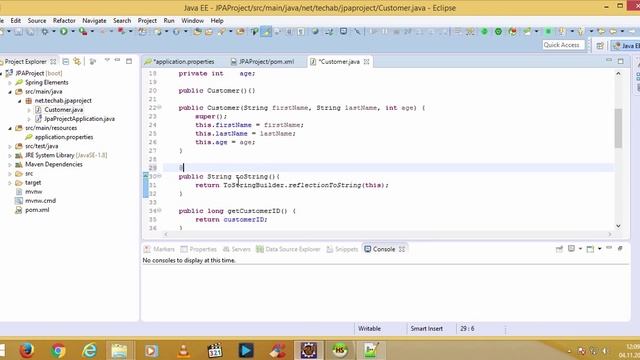Switch to the Snippets tab
The image size is (640, 360).
click(x=342, y=249)
